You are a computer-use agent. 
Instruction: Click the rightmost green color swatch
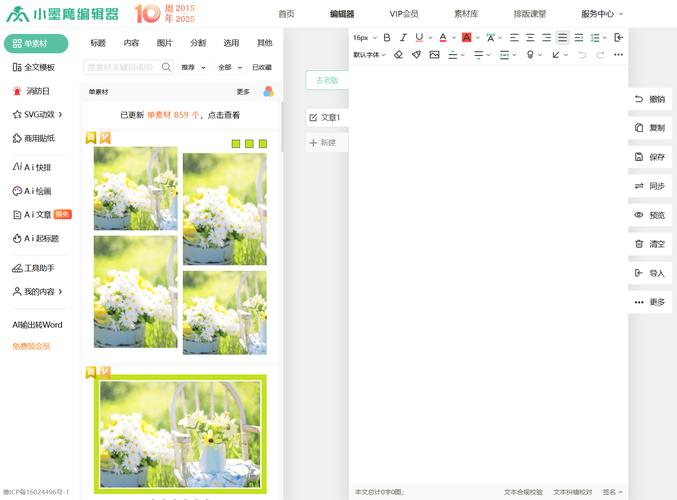[x=263, y=143]
